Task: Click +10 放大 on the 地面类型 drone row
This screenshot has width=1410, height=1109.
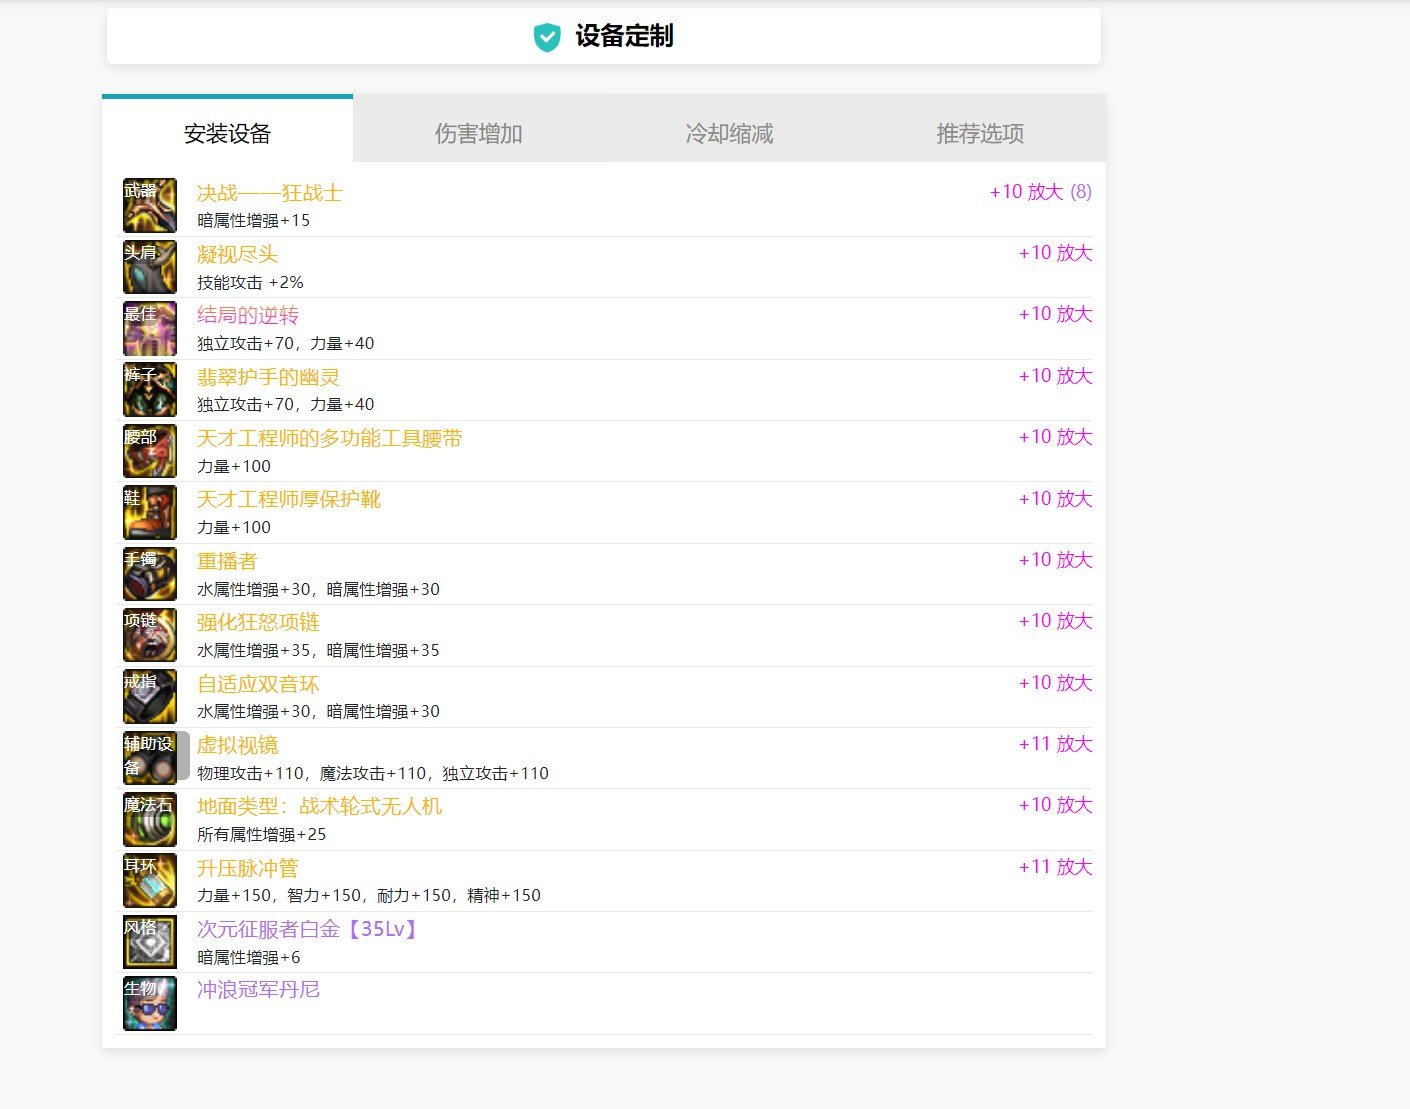Action: tap(1055, 805)
